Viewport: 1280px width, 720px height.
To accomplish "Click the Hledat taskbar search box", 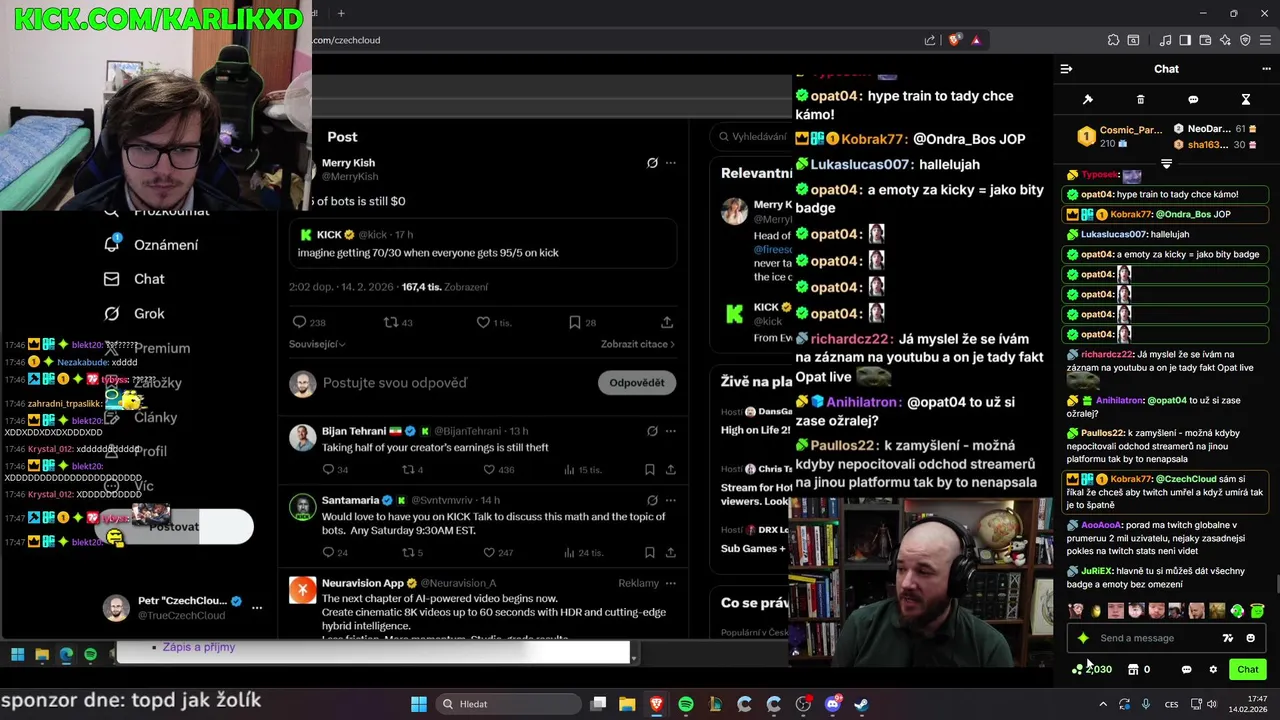I will click(x=507, y=704).
